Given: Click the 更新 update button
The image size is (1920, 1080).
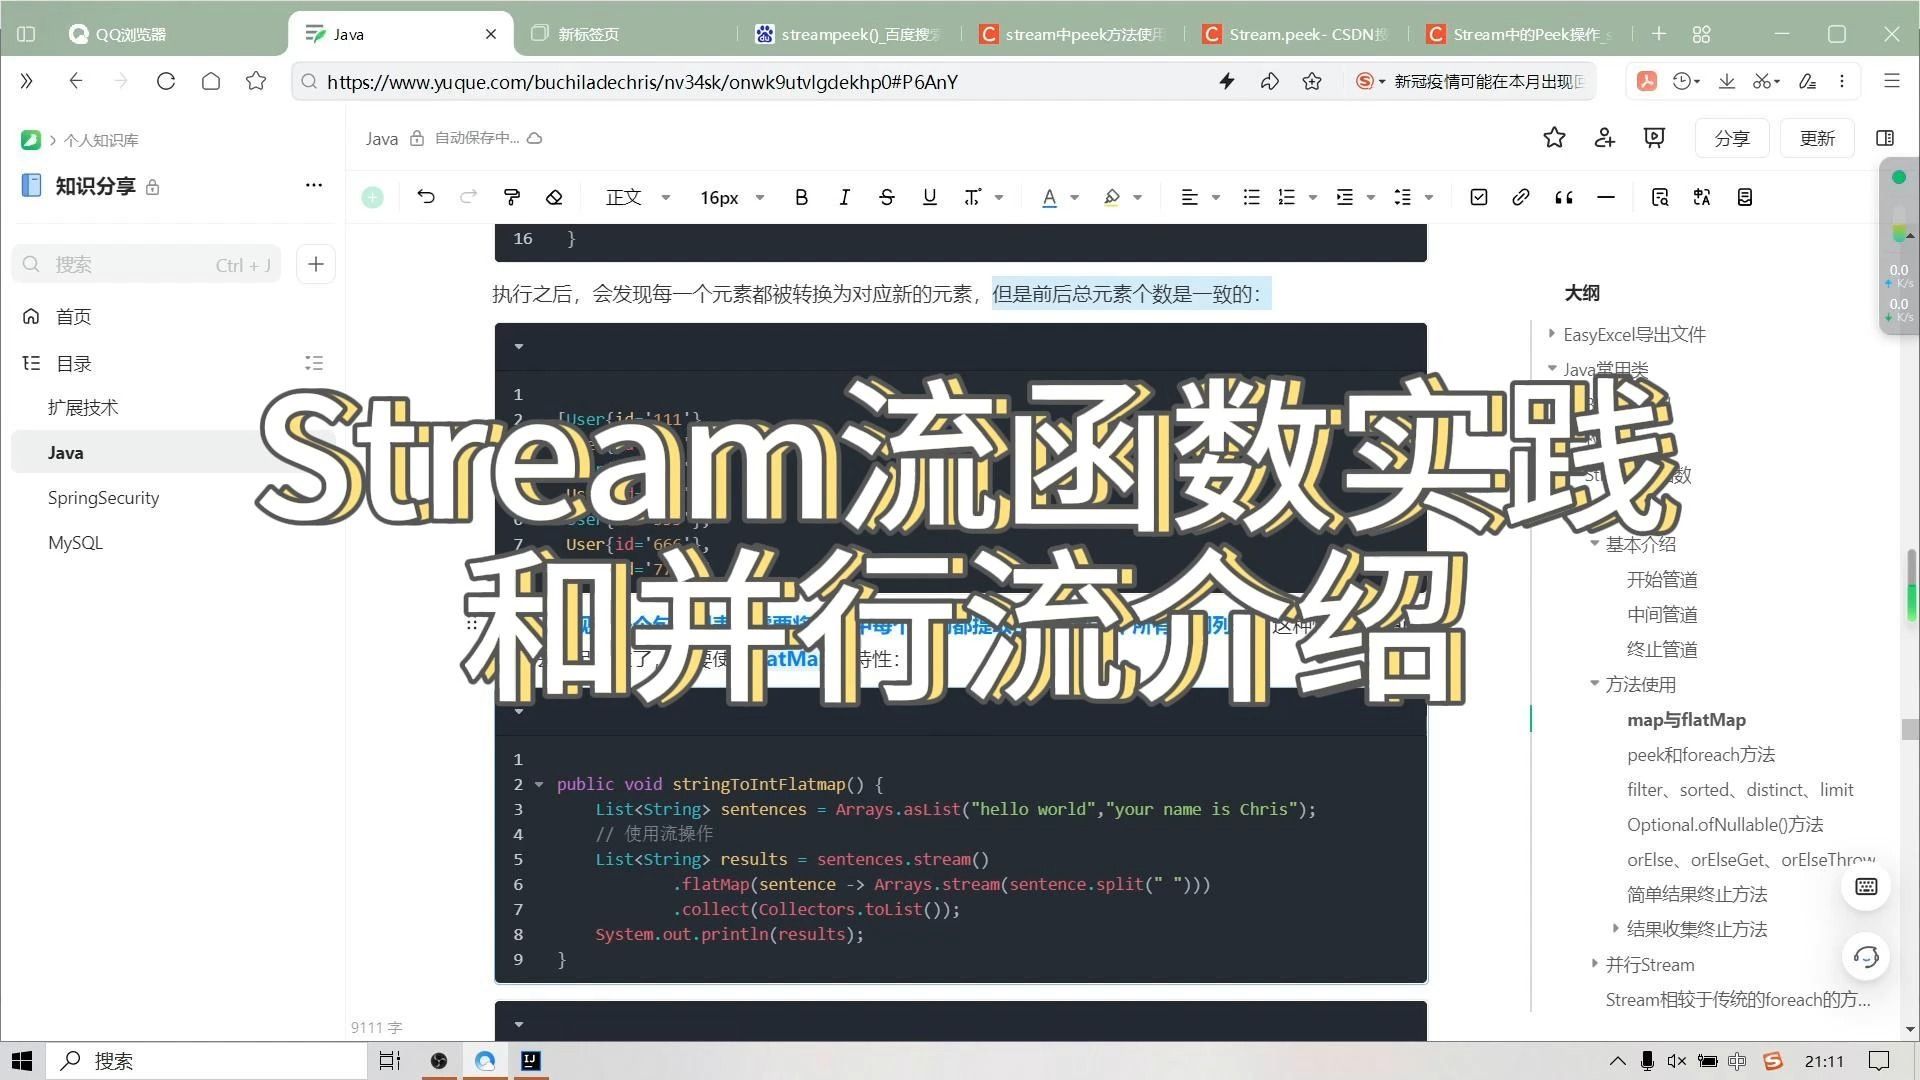Looking at the screenshot, I should click(x=1816, y=138).
